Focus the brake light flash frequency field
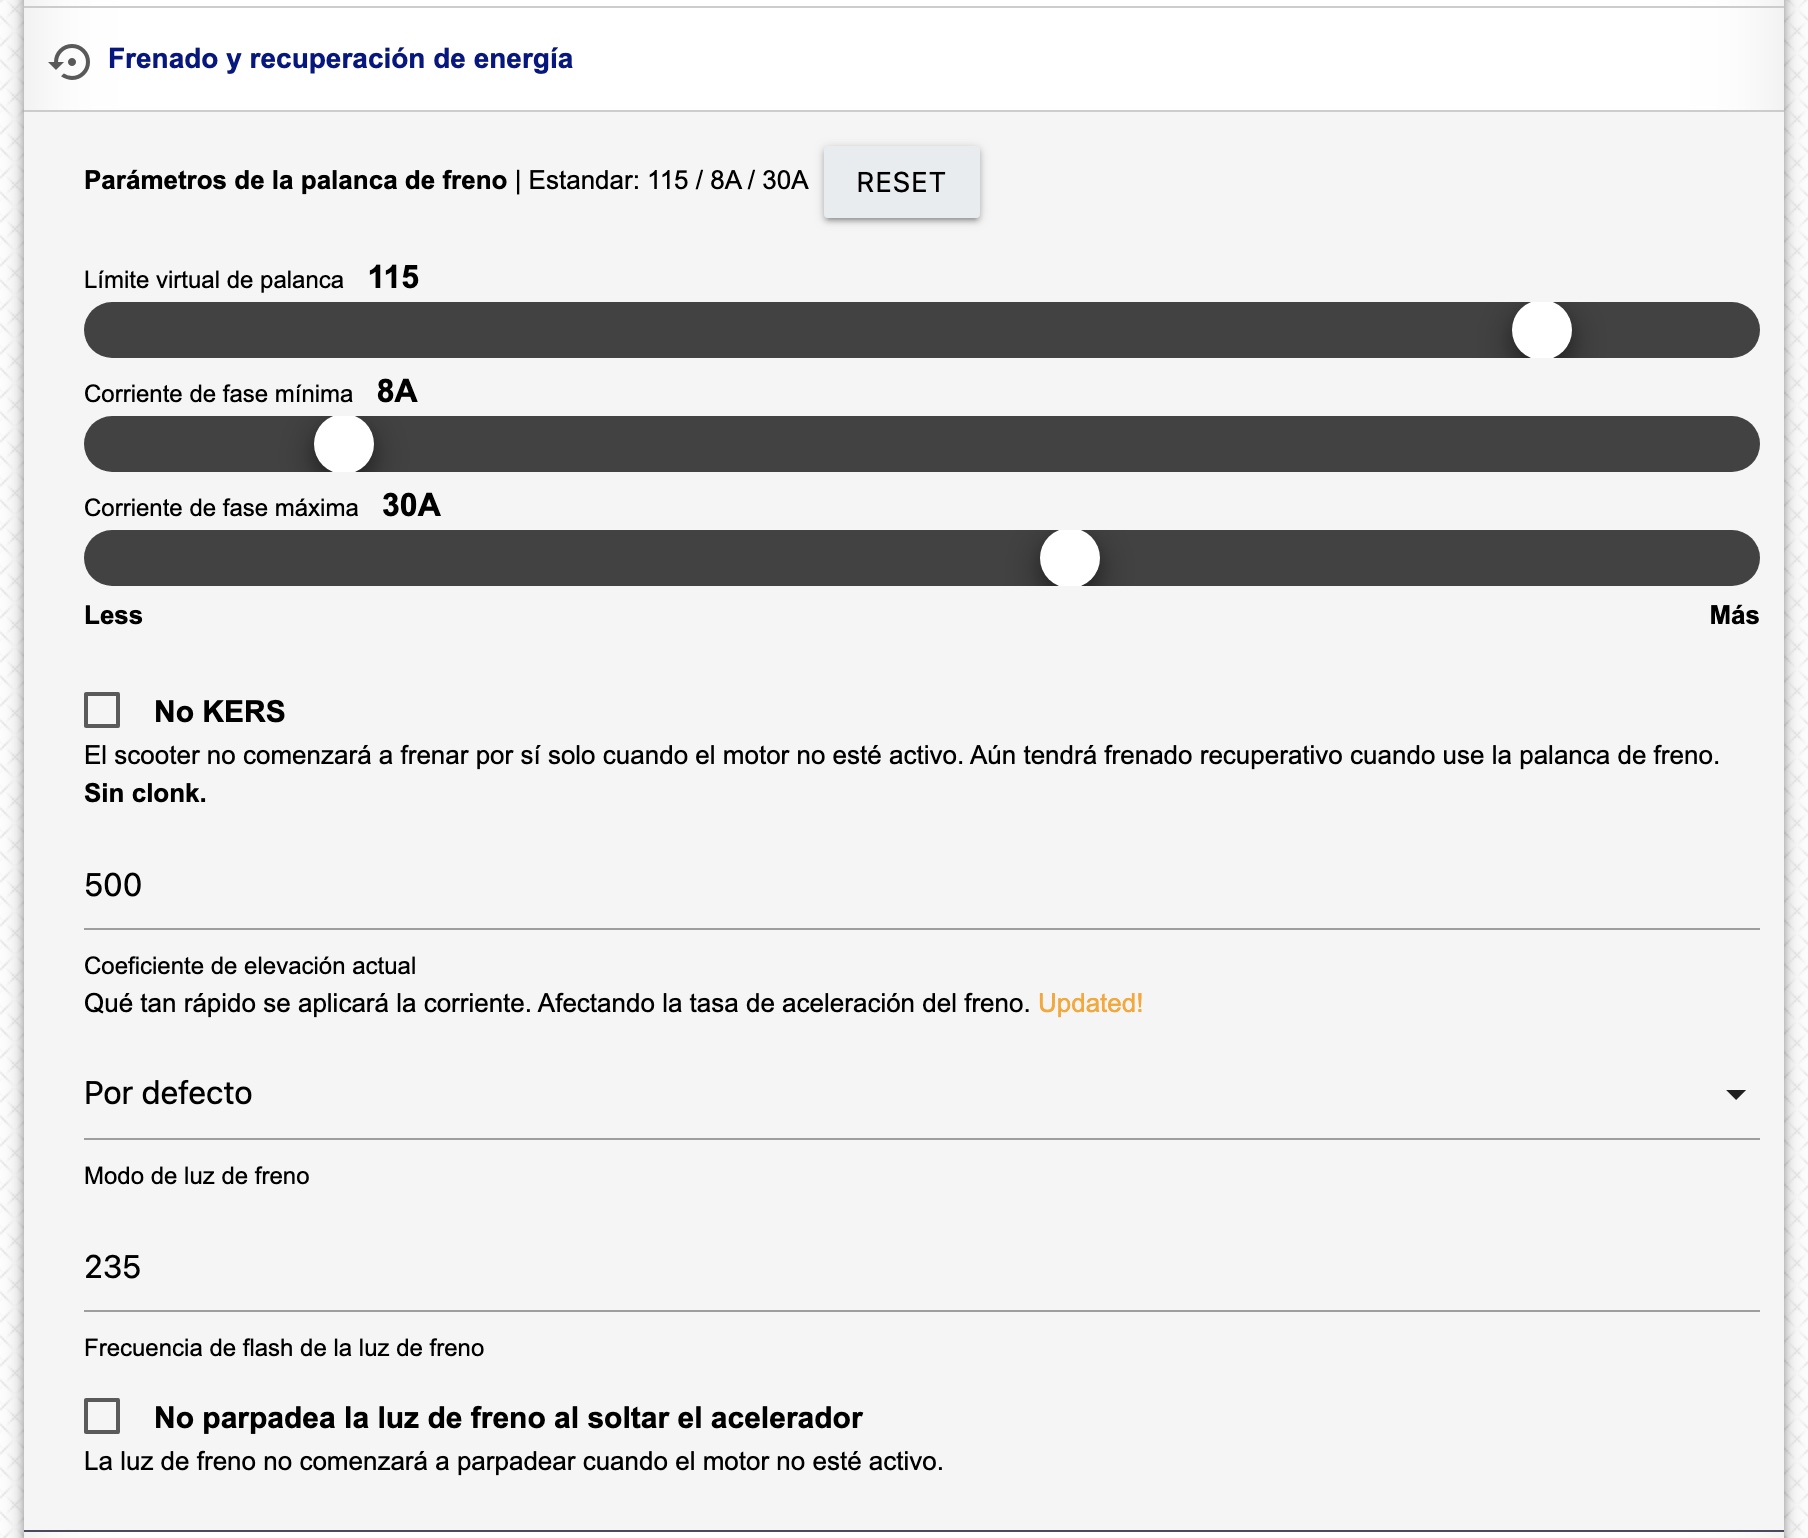The height and width of the screenshot is (1538, 1808). pyautogui.click(x=920, y=1267)
